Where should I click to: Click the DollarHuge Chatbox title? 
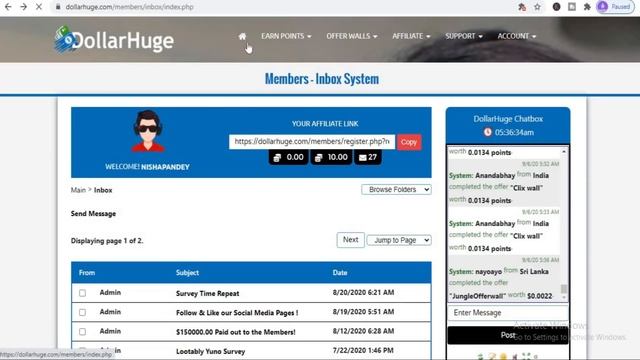pos(508,119)
